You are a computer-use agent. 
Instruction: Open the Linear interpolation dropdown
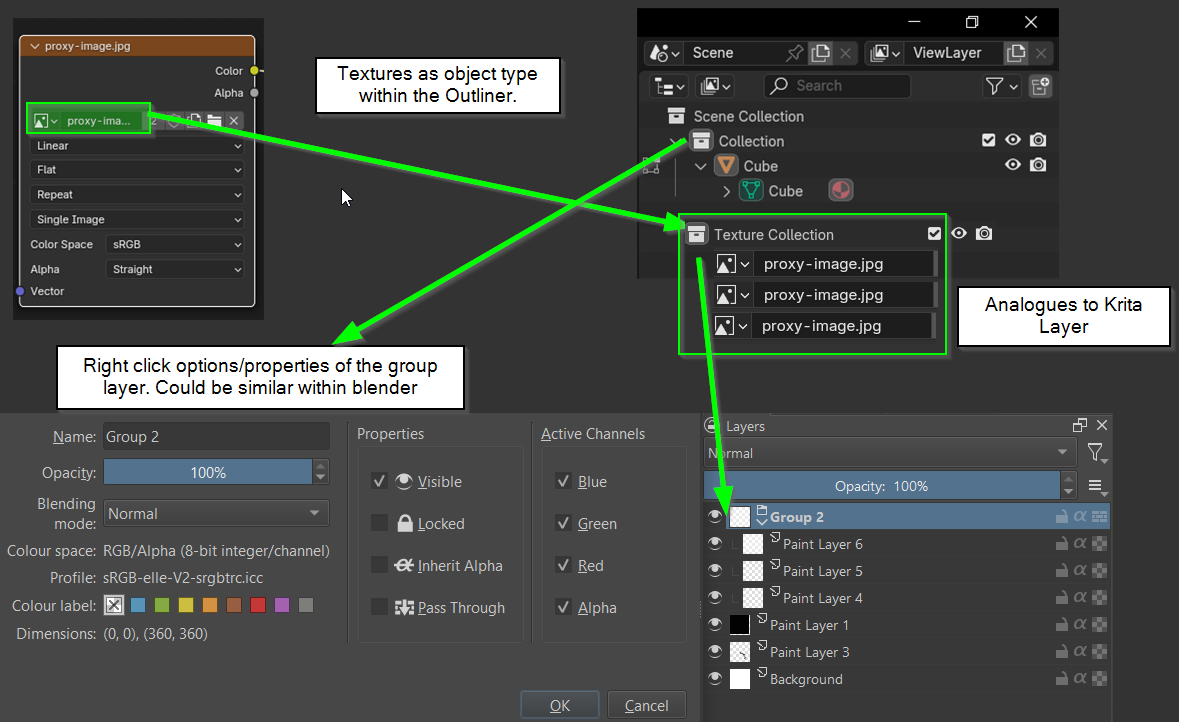coord(137,146)
